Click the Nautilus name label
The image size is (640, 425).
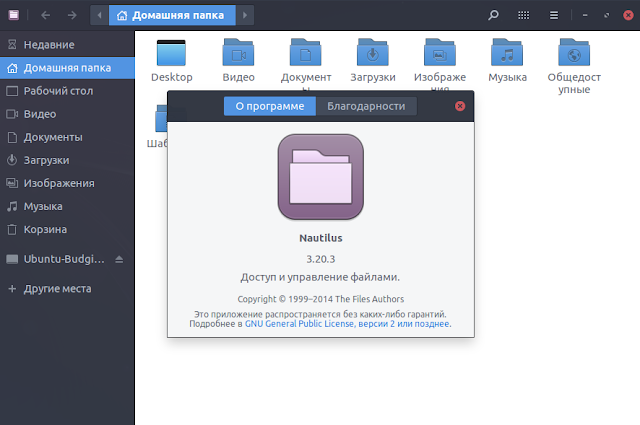click(321, 238)
